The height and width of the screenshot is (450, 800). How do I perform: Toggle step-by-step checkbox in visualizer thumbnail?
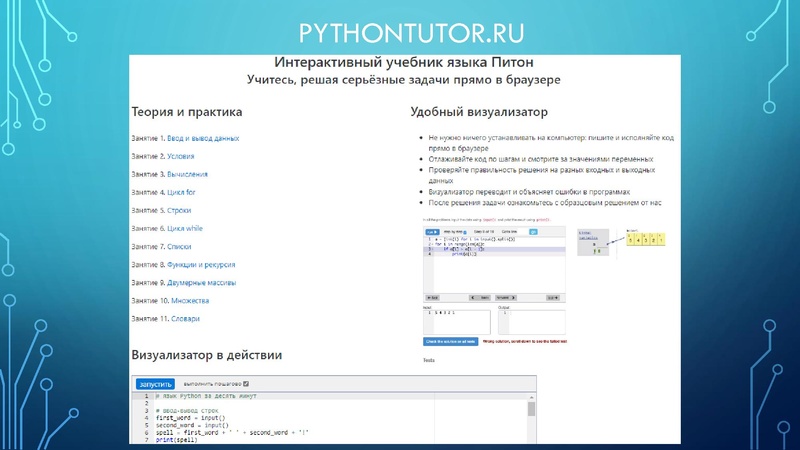[x=464, y=233]
